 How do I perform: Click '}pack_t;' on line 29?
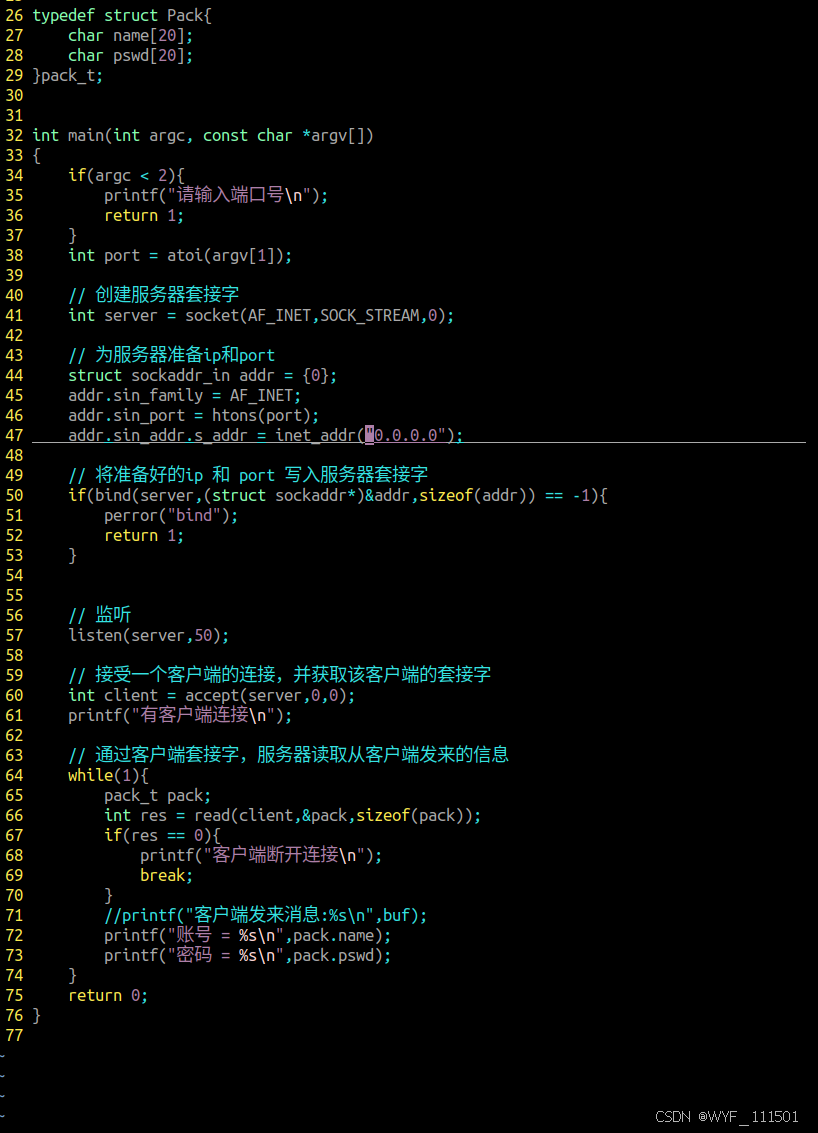pyautogui.click(x=68, y=76)
